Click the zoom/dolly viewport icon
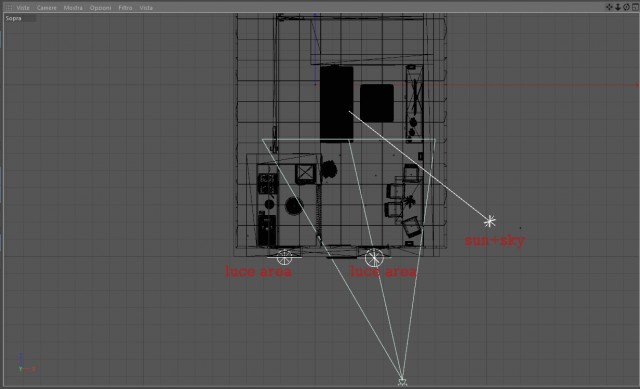The height and width of the screenshot is (389, 640). pyautogui.click(x=618, y=7)
